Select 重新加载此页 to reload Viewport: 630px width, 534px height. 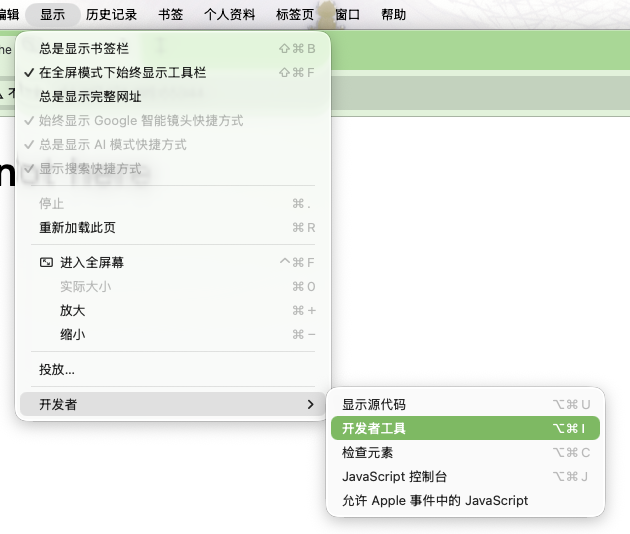(77, 227)
